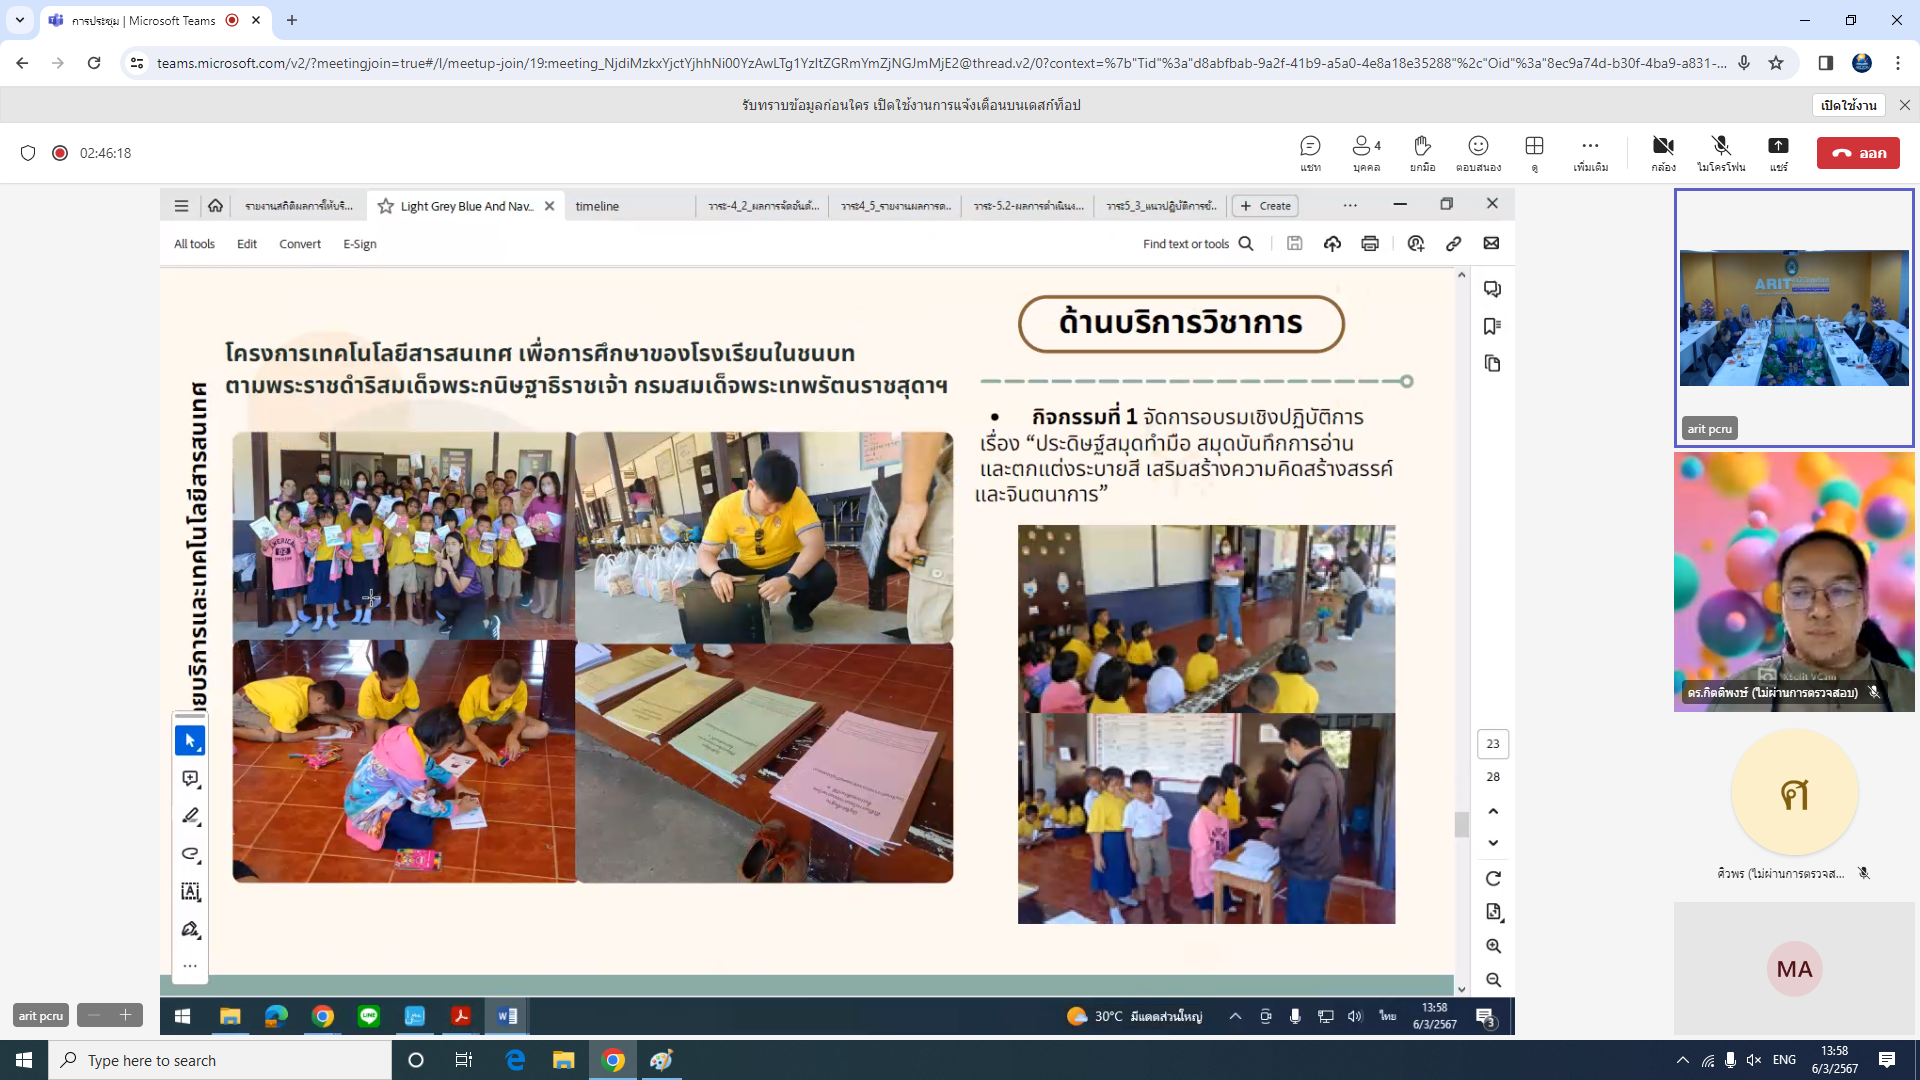Rotate the page view
1920x1080 pixels.
point(1493,878)
